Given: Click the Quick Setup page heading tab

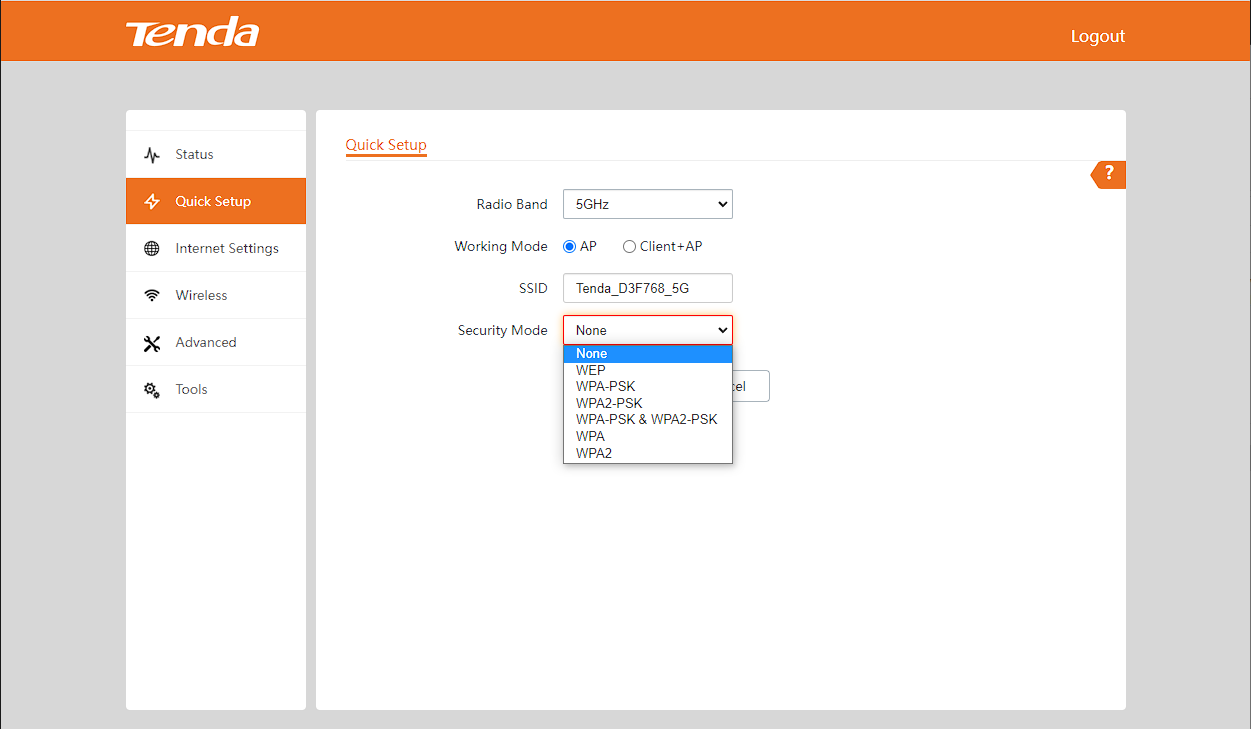Looking at the screenshot, I should pyautogui.click(x=386, y=145).
